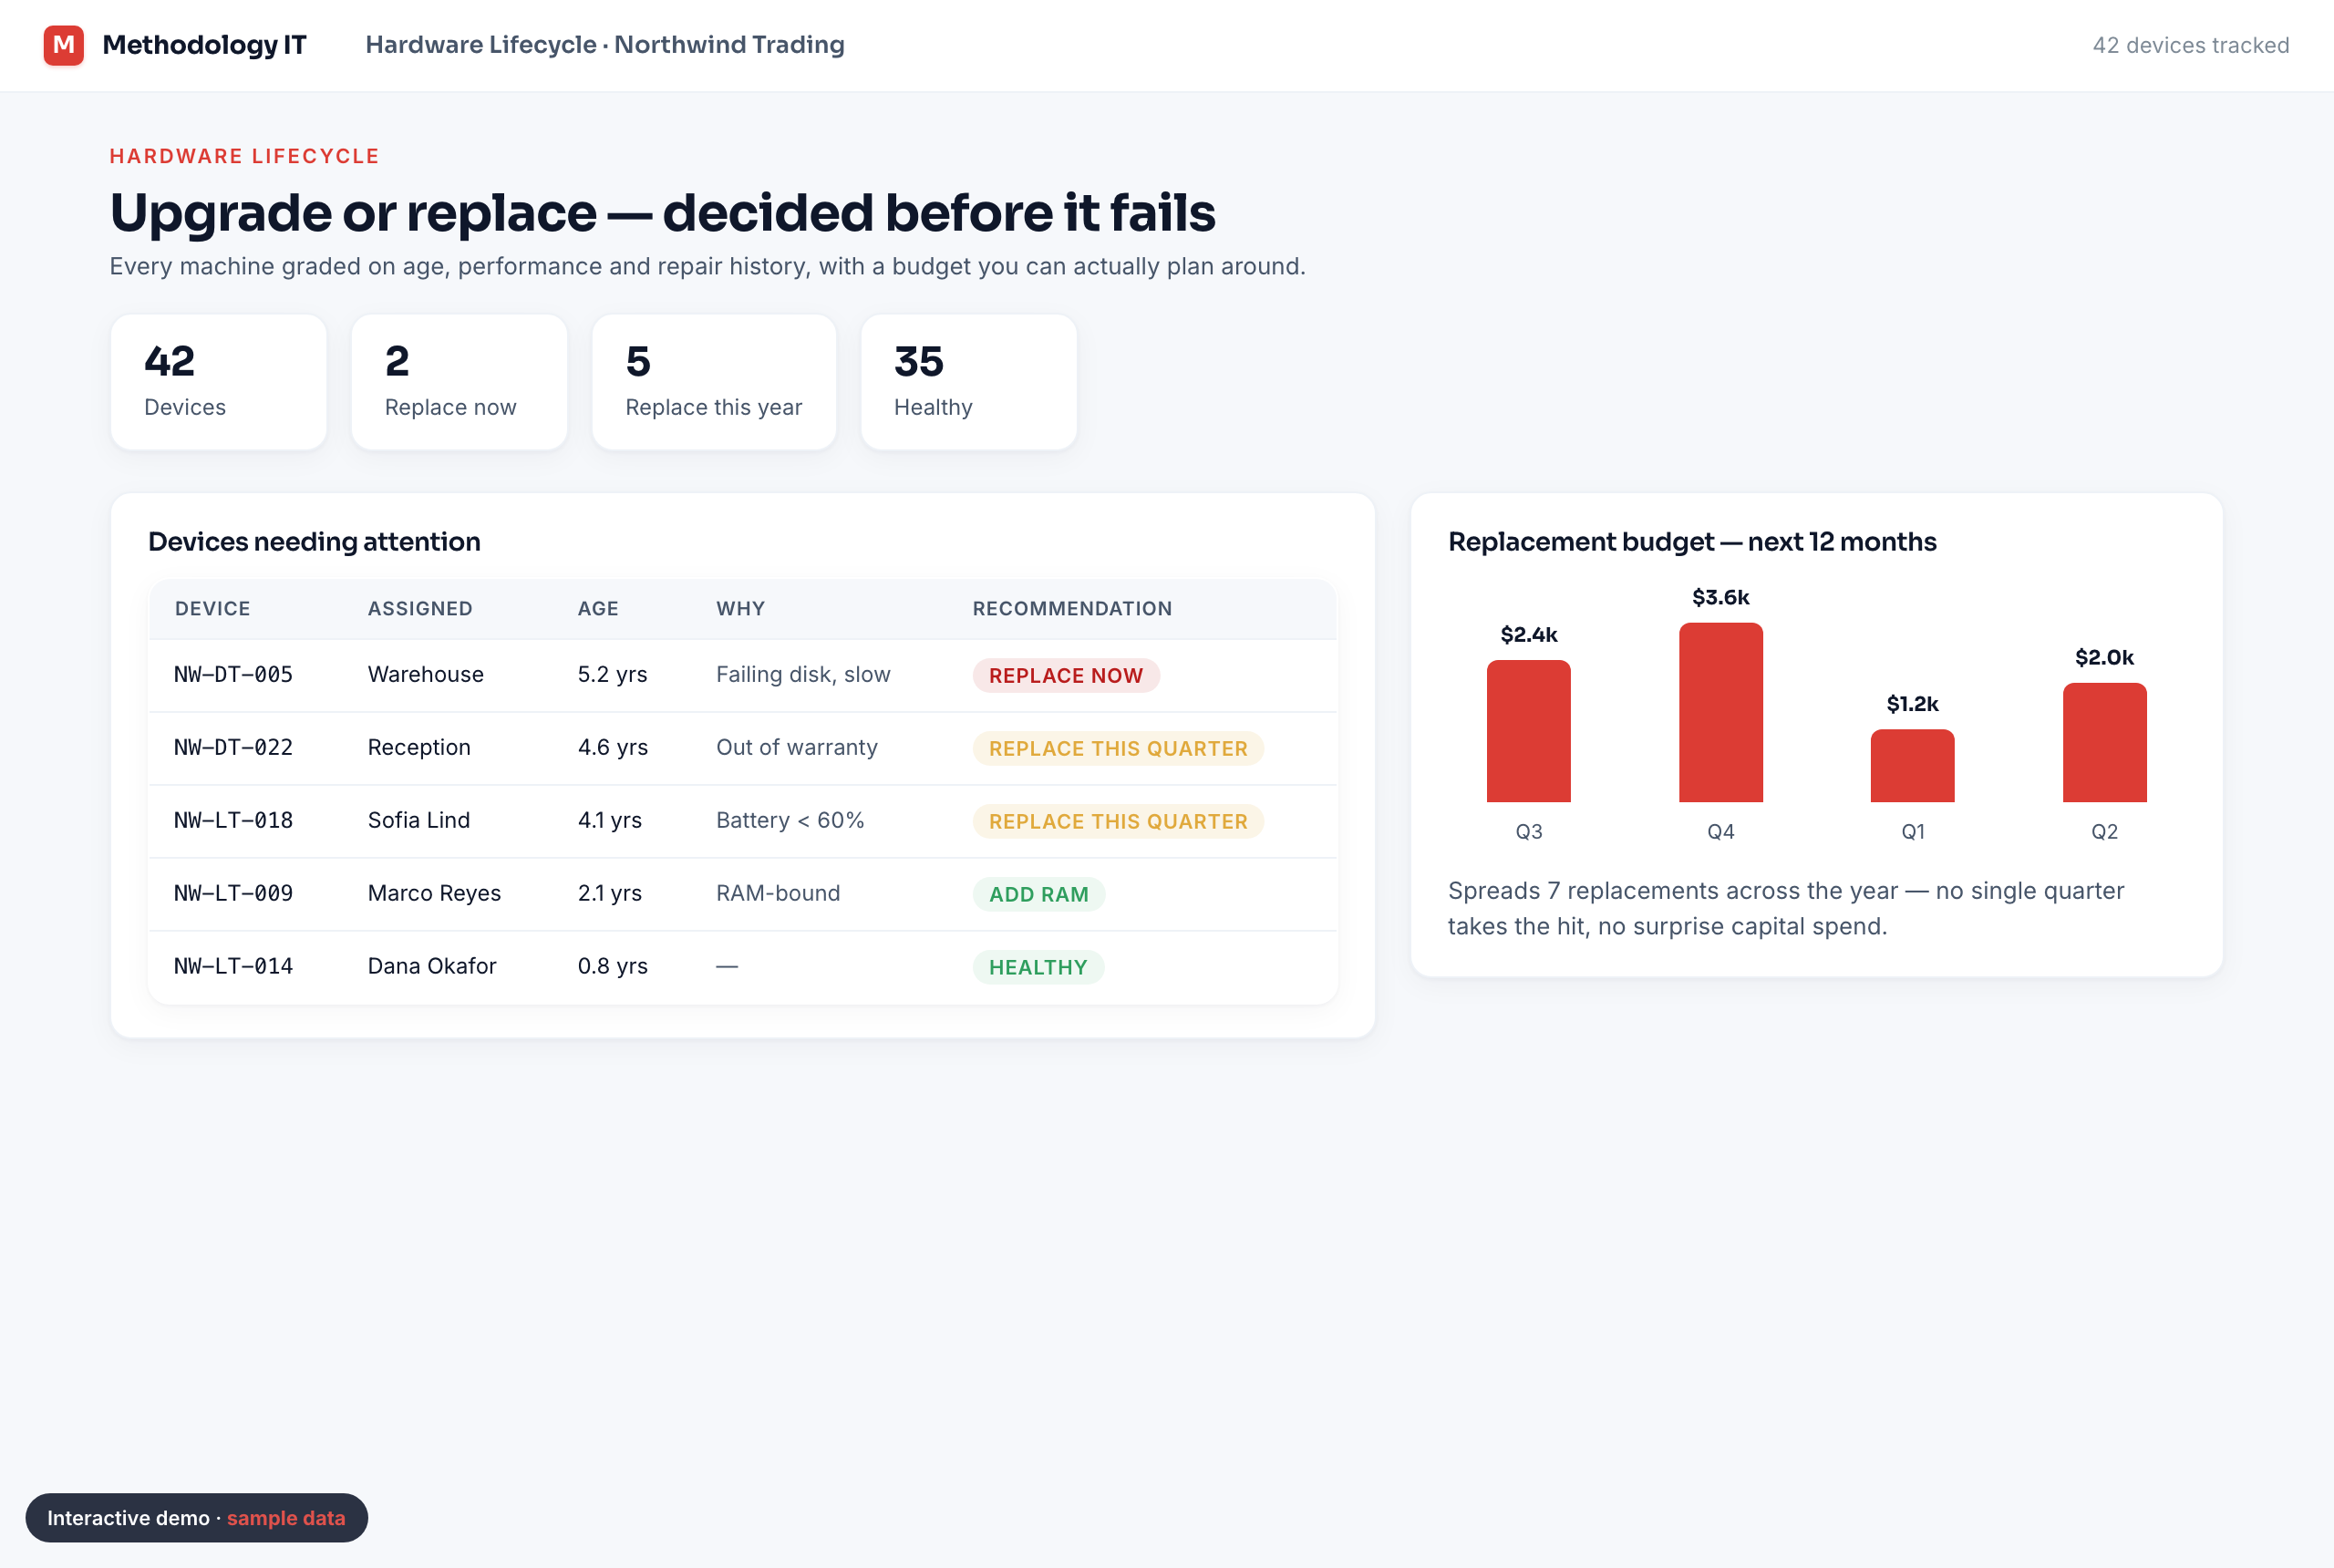Click the Out of warranty reason

pos(797,748)
